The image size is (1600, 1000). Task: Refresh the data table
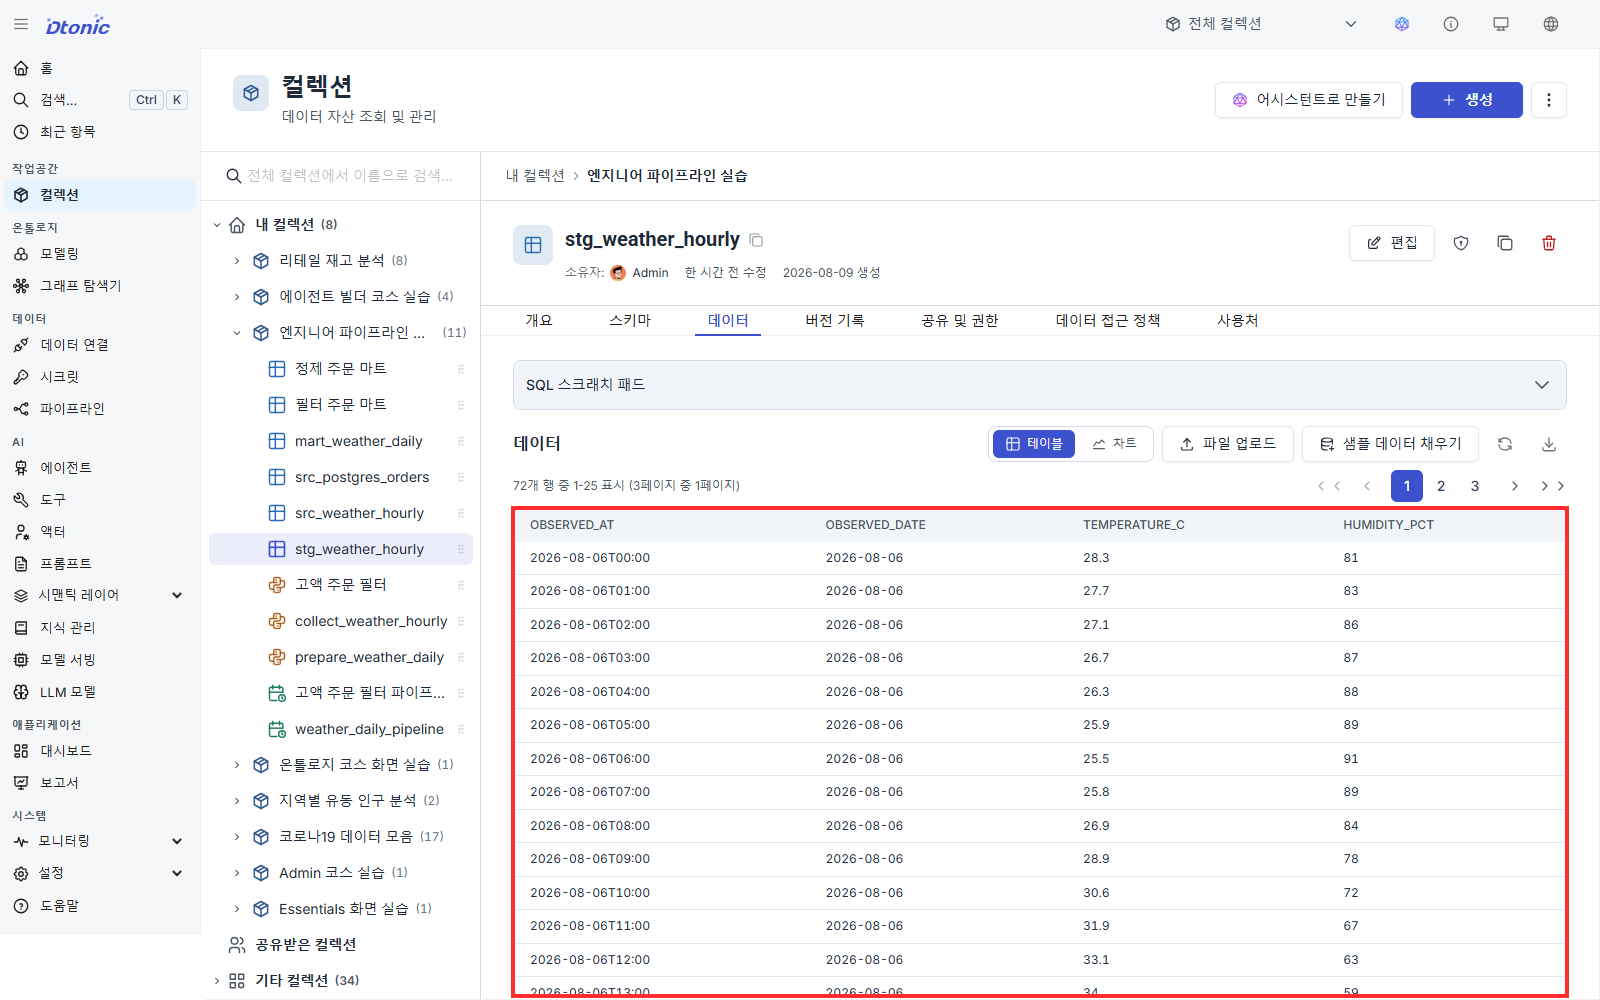click(1505, 444)
